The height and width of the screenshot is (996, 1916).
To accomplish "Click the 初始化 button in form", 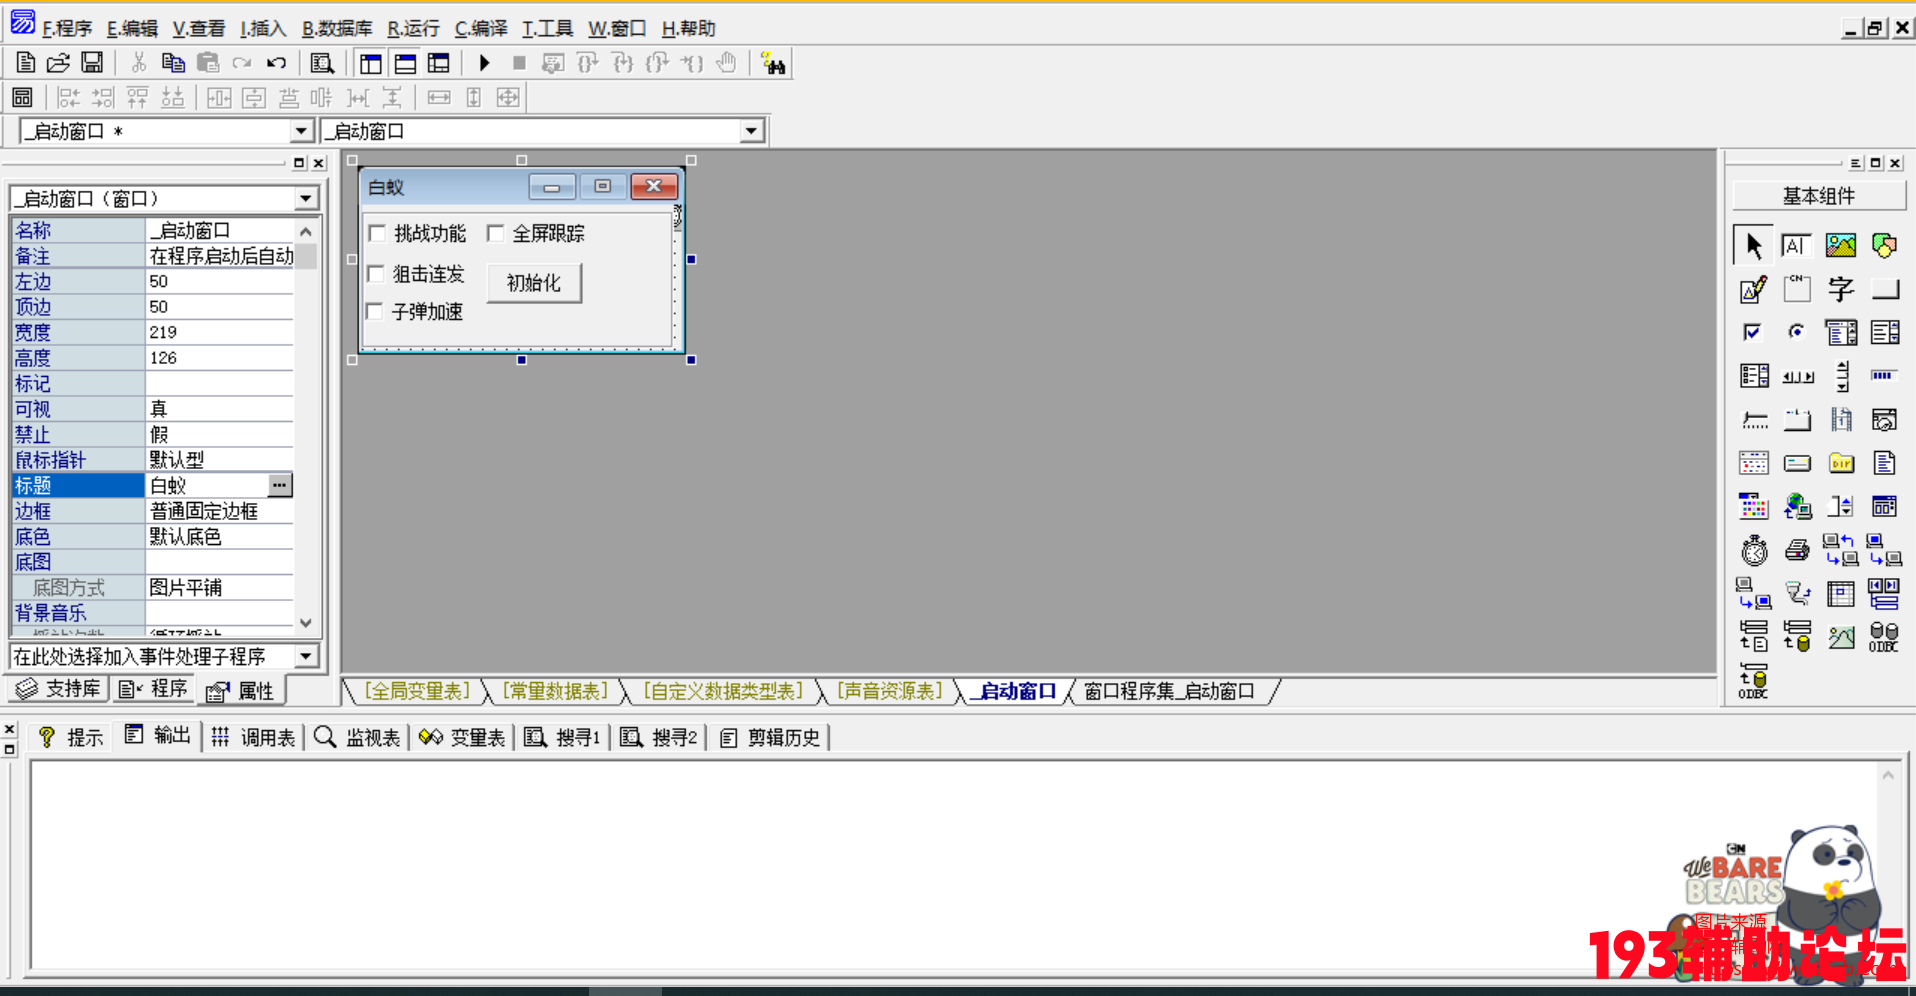I will (534, 283).
